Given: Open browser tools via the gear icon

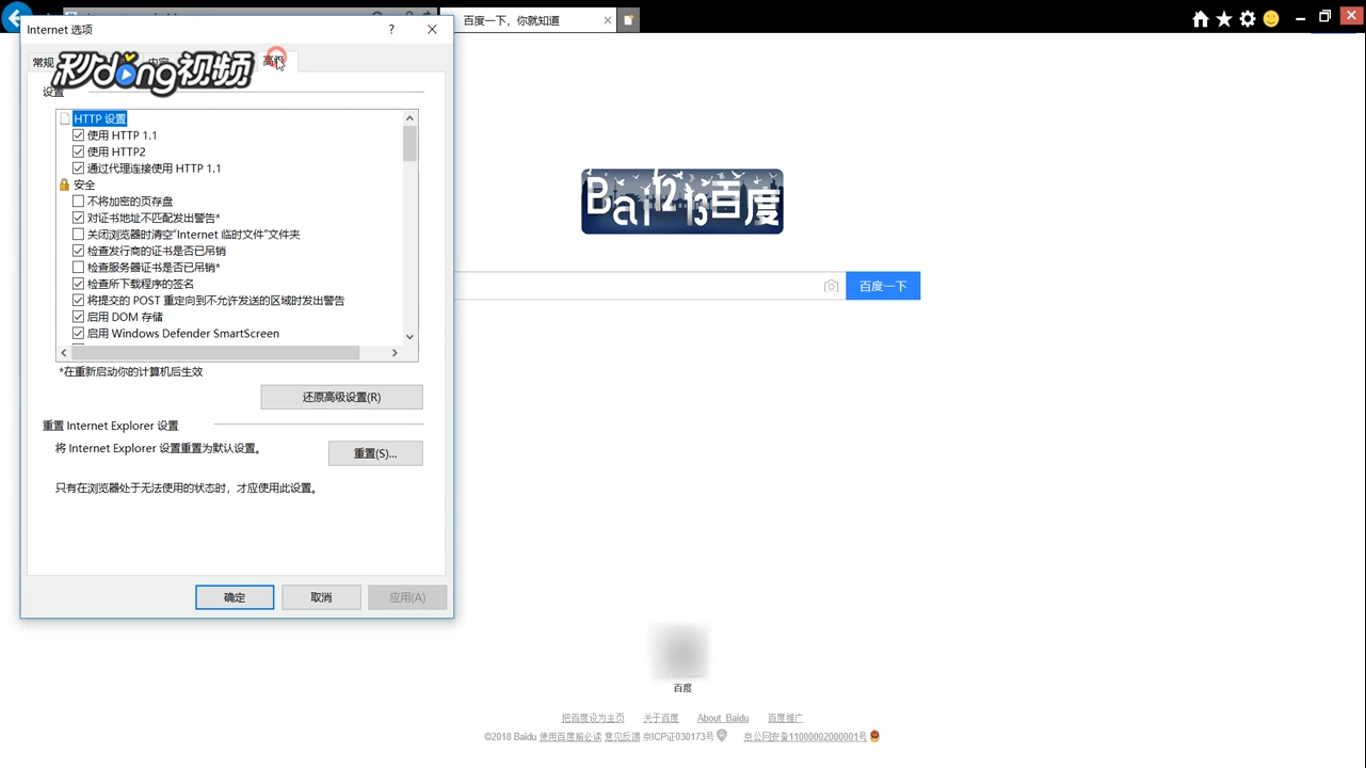Looking at the screenshot, I should pos(1248,19).
